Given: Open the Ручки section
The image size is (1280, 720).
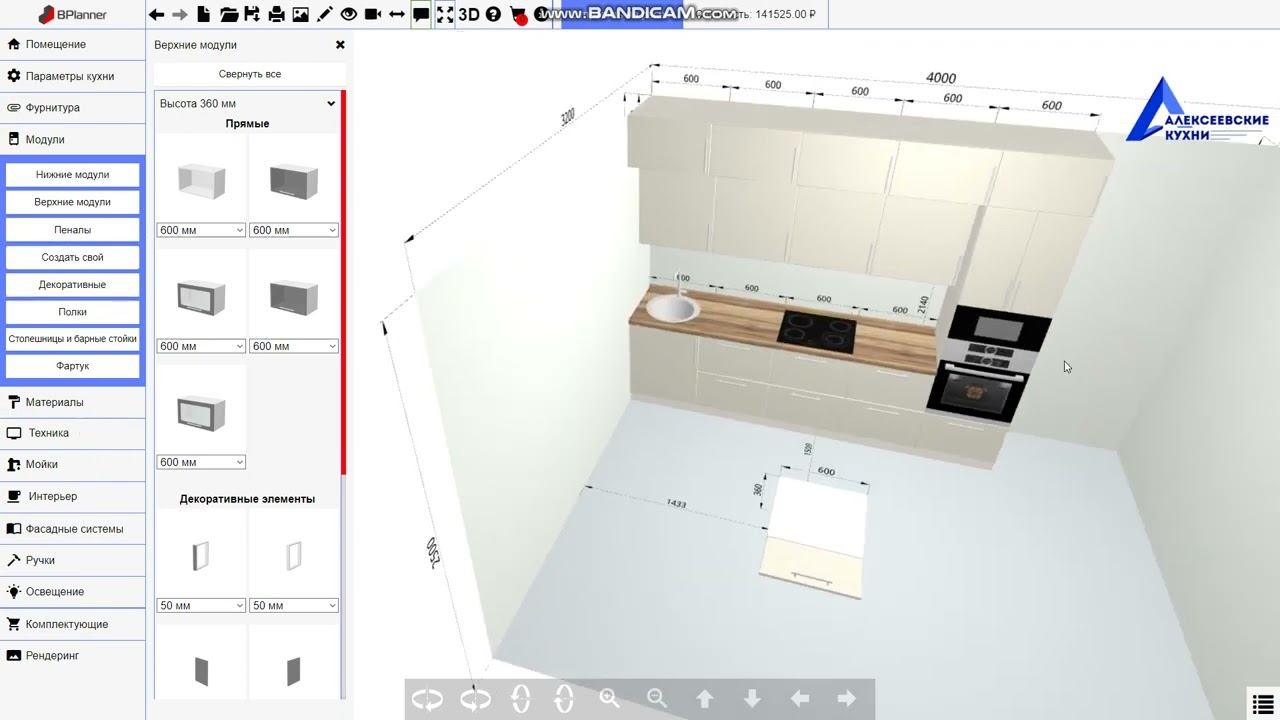Looking at the screenshot, I should coord(72,560).
